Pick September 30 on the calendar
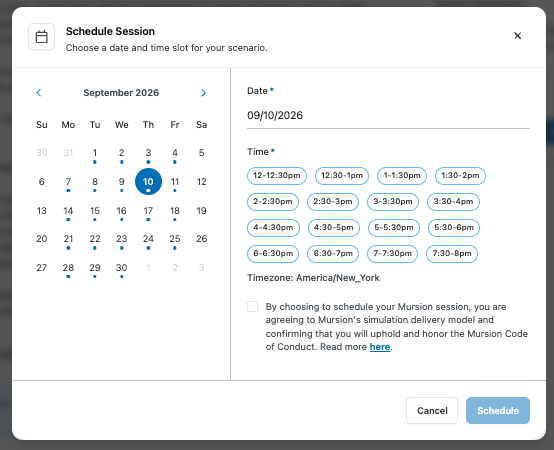The width and height of the screenshot is (554, 450). (x=122, y=268)
